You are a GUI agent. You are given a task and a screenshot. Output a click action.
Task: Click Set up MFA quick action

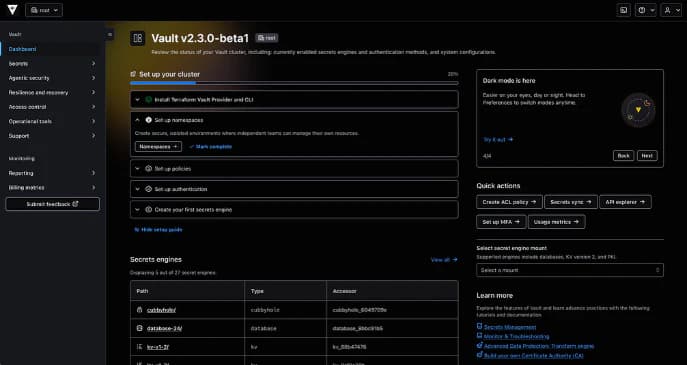coord(501,222)
